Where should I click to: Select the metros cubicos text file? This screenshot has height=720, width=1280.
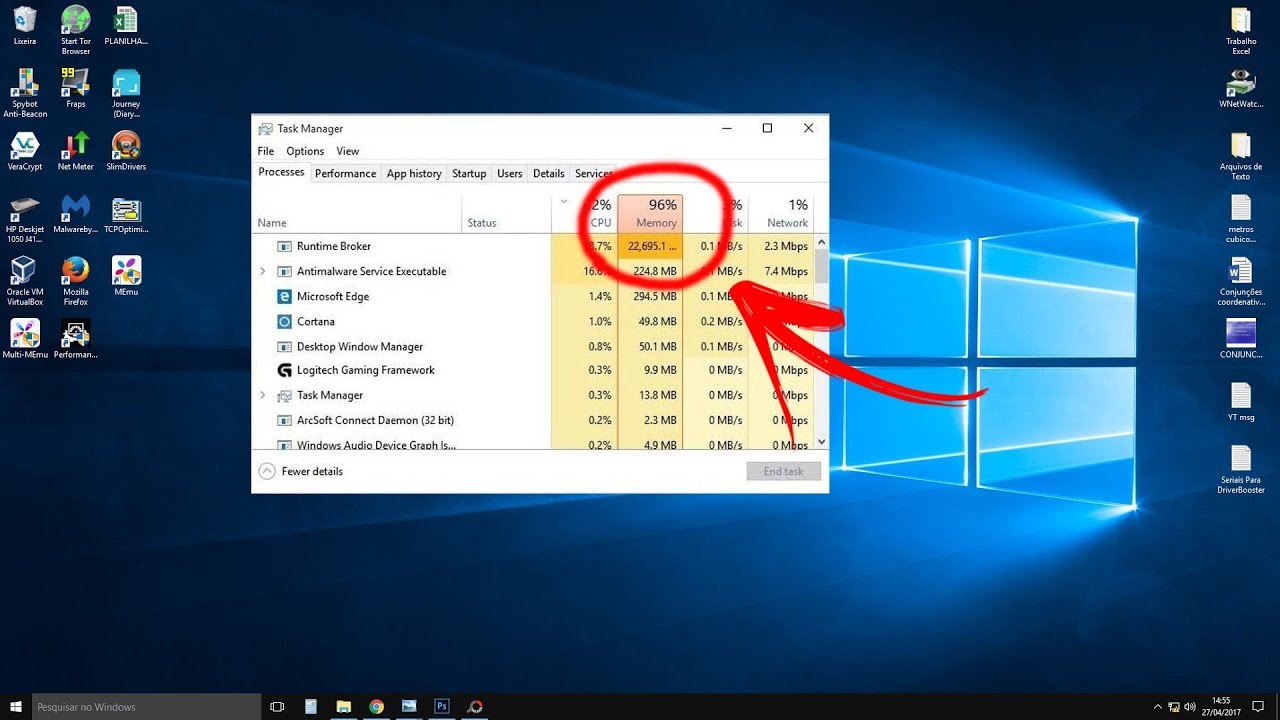[1240, 219]
